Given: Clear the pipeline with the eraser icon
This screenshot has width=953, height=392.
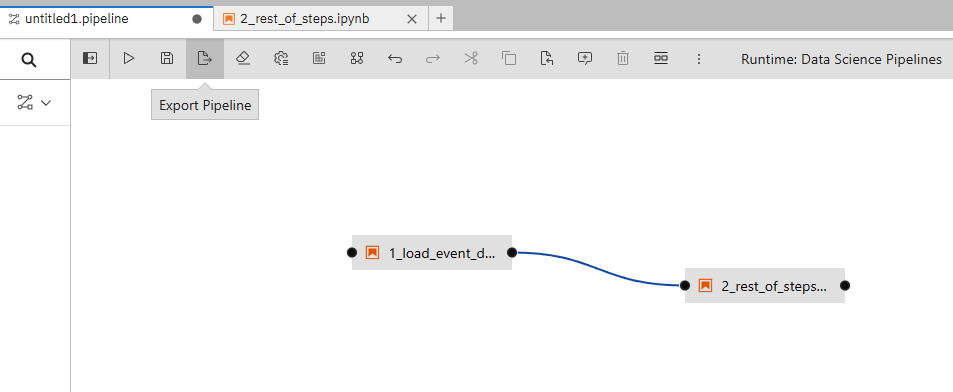Looking at the screenshot, I should [x=243, y=58].
